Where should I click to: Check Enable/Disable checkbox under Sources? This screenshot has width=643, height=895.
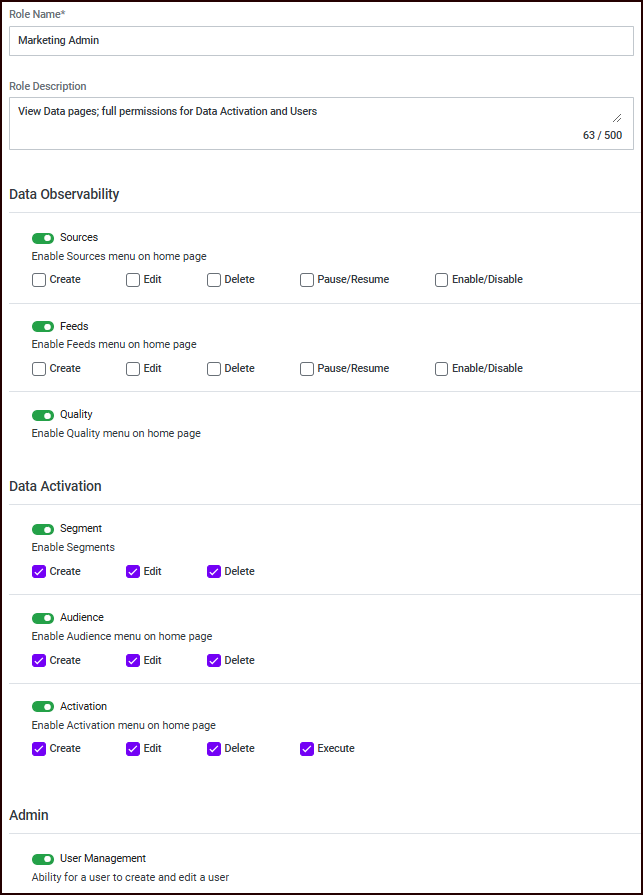point(442,280)
